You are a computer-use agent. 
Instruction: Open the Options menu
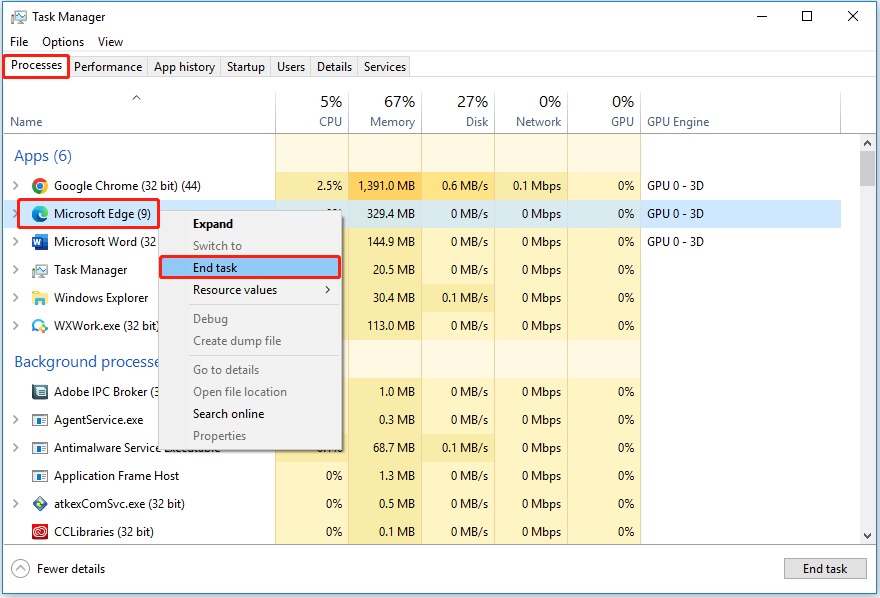click(x=63, y=42)
